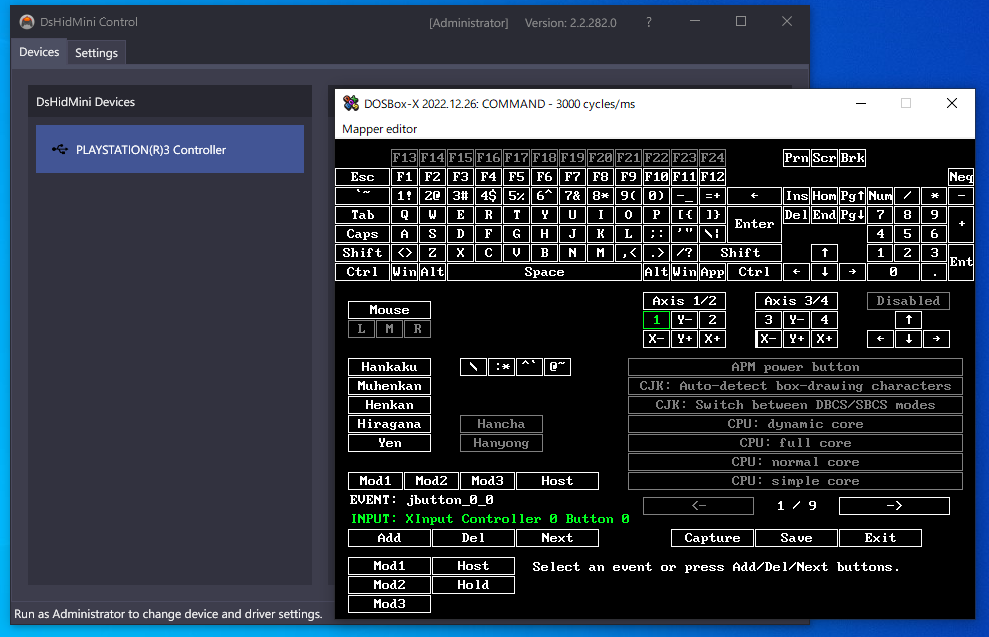Click the DOSBox-X logo in the window title bar
This screenshot has height=637, width=989.
coord(350,103)
